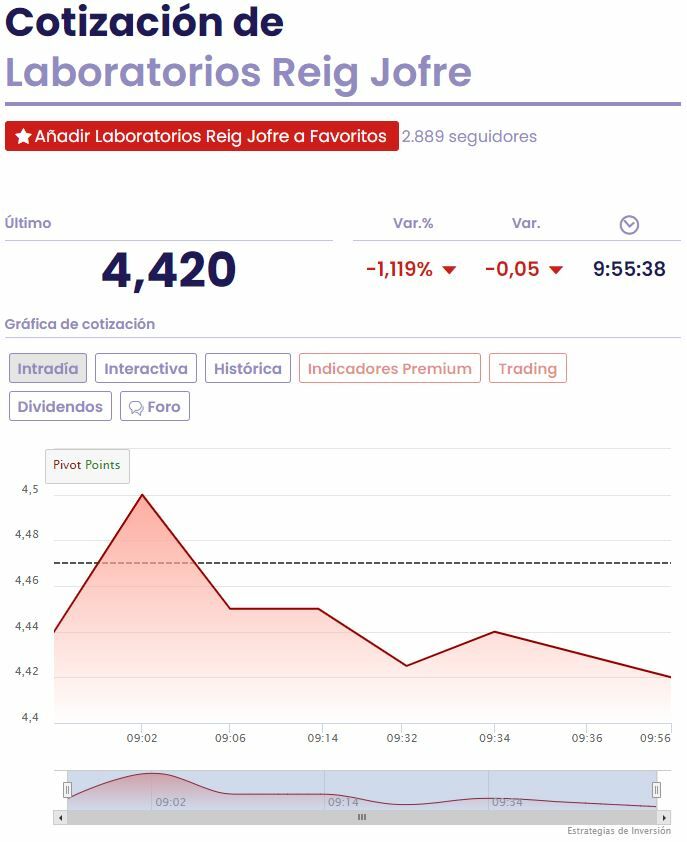Click the navigator's right range handle
This screenshot has width=687, height=842.
(x=656, y=790)
